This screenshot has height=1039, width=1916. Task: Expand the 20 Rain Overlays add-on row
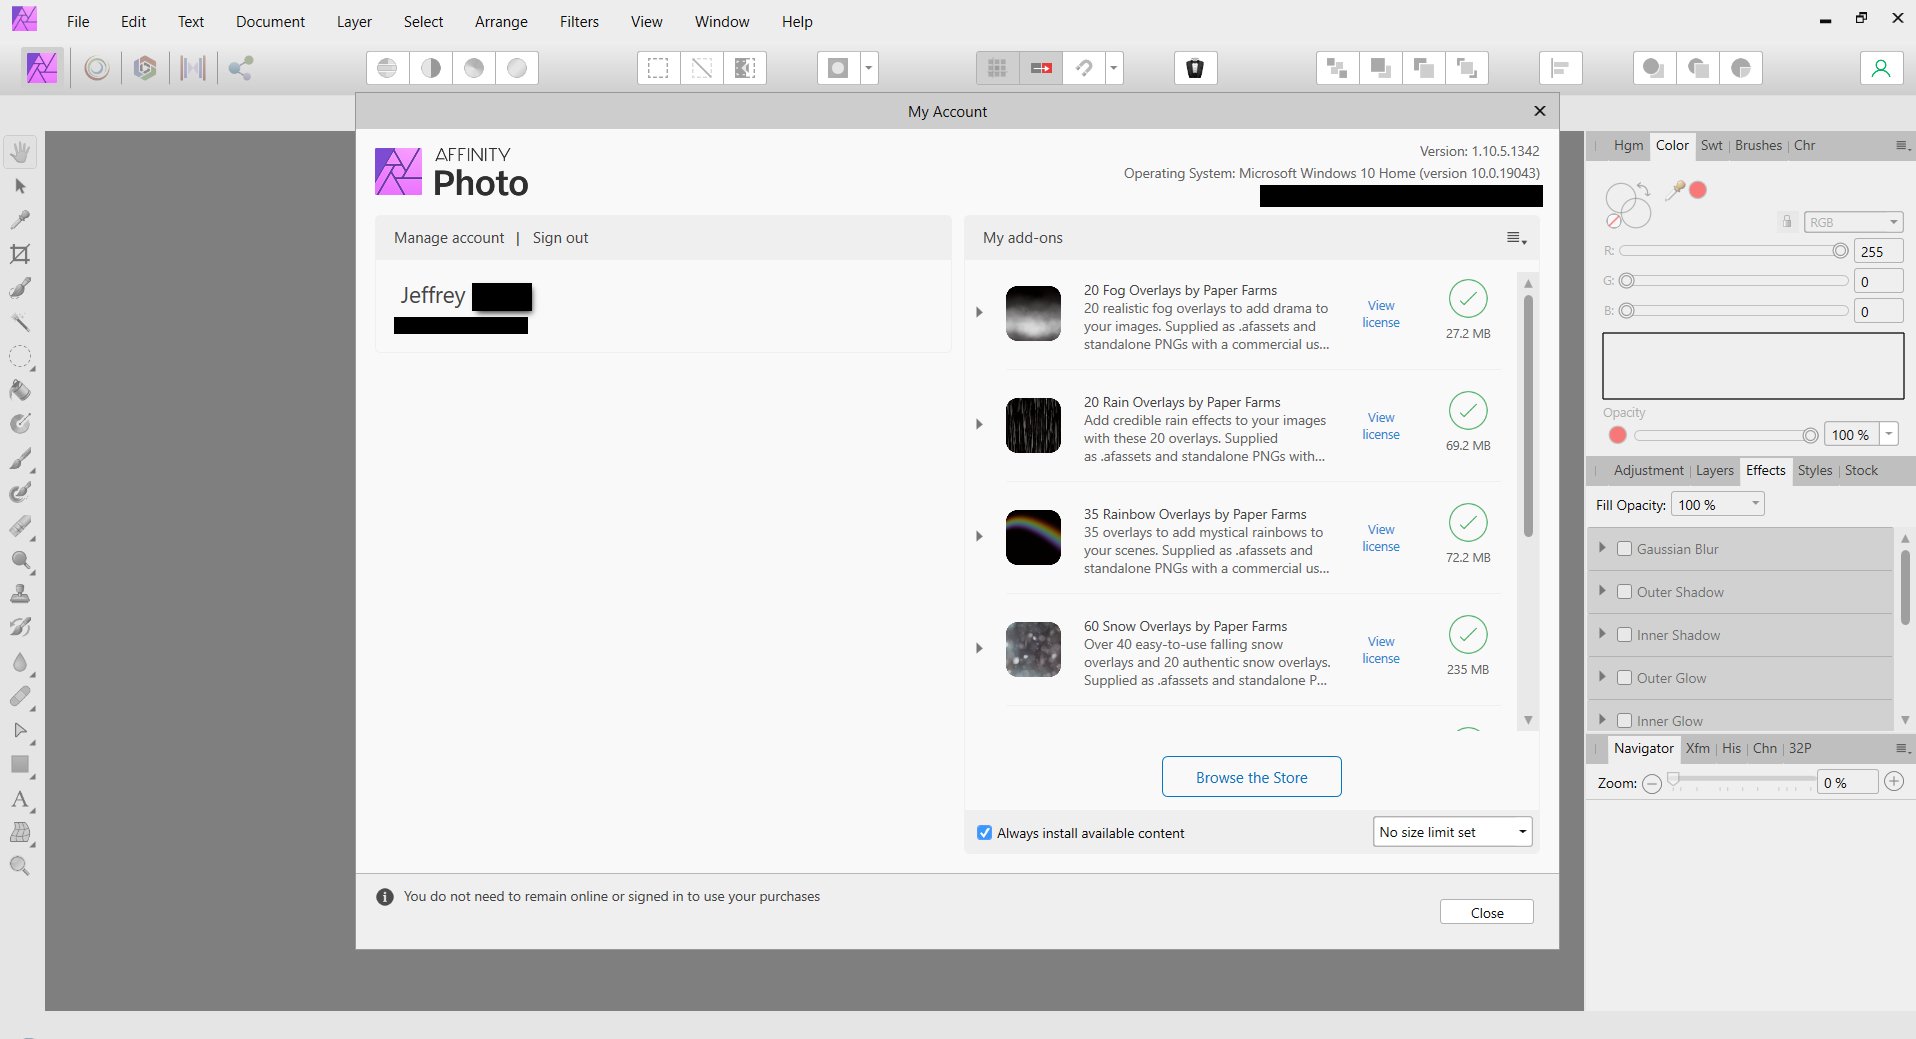point(980,424)
